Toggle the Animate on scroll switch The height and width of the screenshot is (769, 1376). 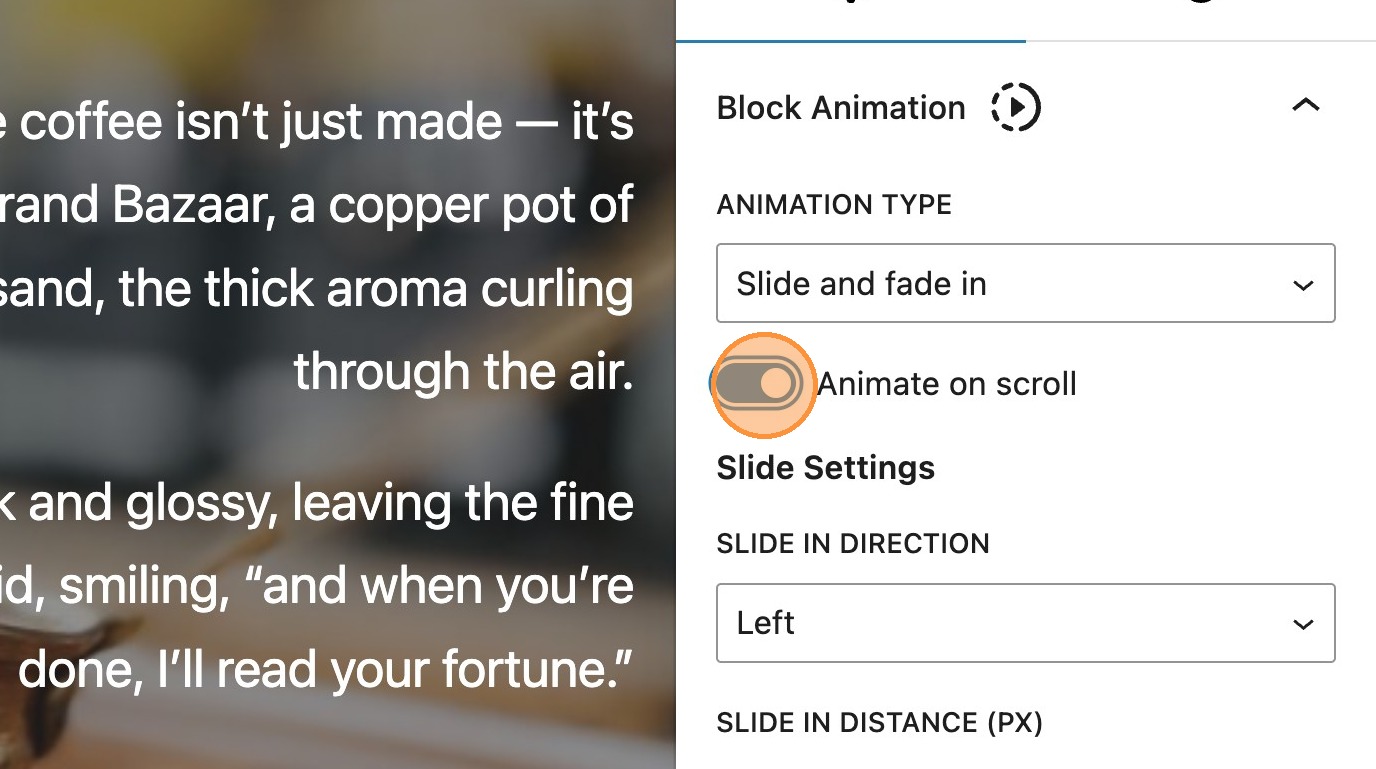760,384
